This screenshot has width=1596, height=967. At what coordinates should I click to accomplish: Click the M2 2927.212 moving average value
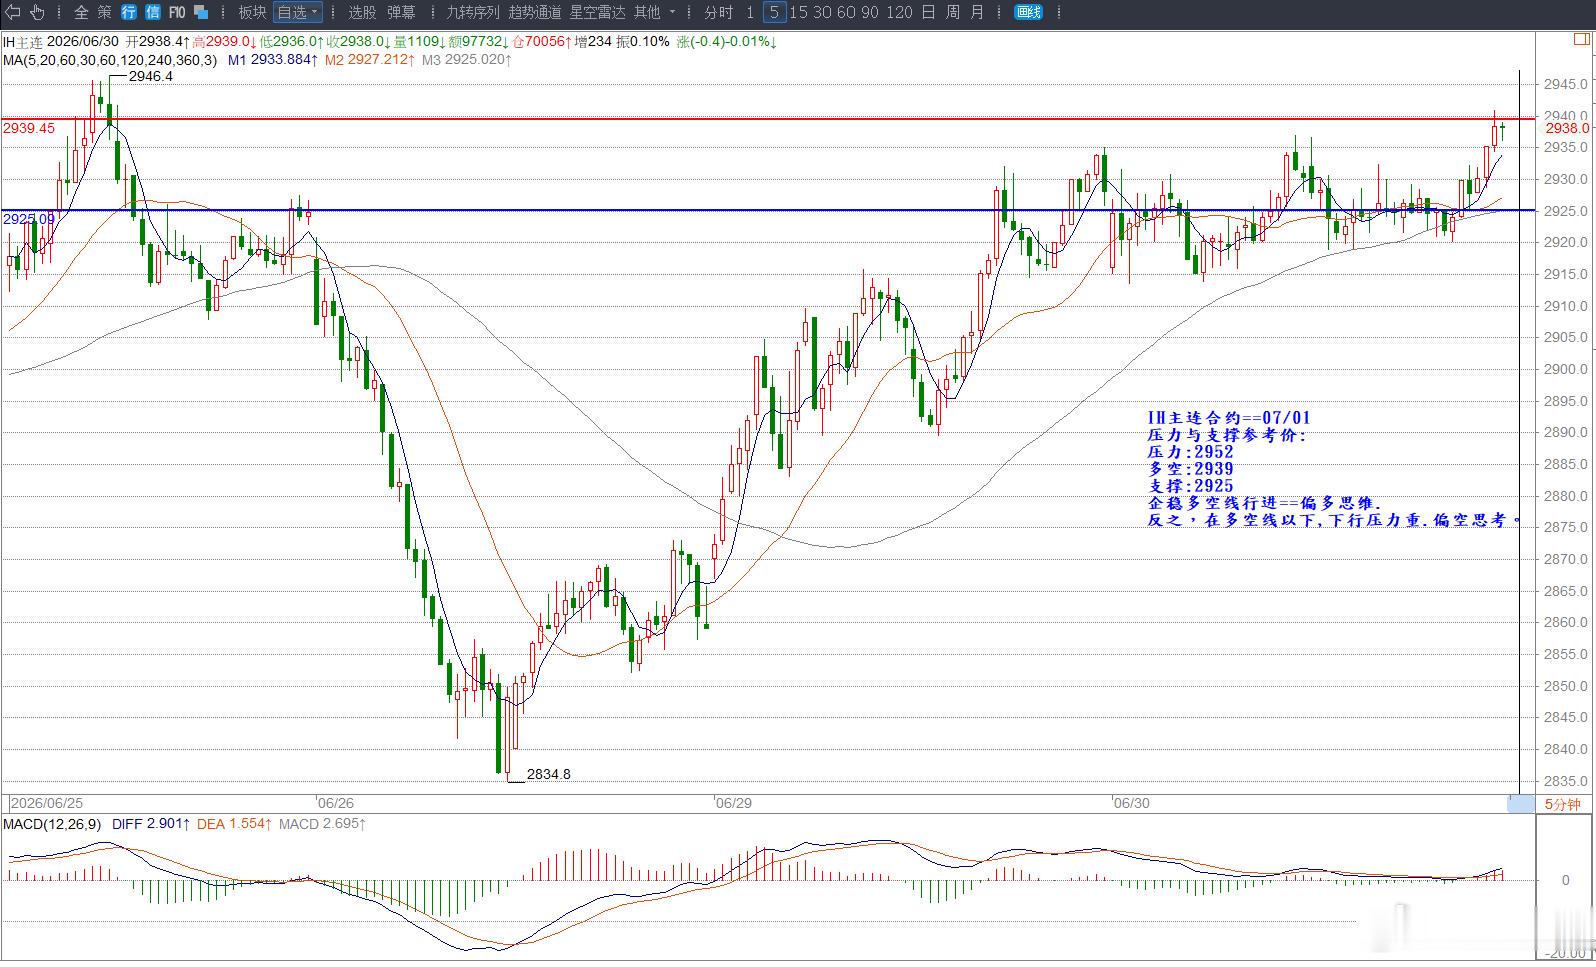point(368,60)
